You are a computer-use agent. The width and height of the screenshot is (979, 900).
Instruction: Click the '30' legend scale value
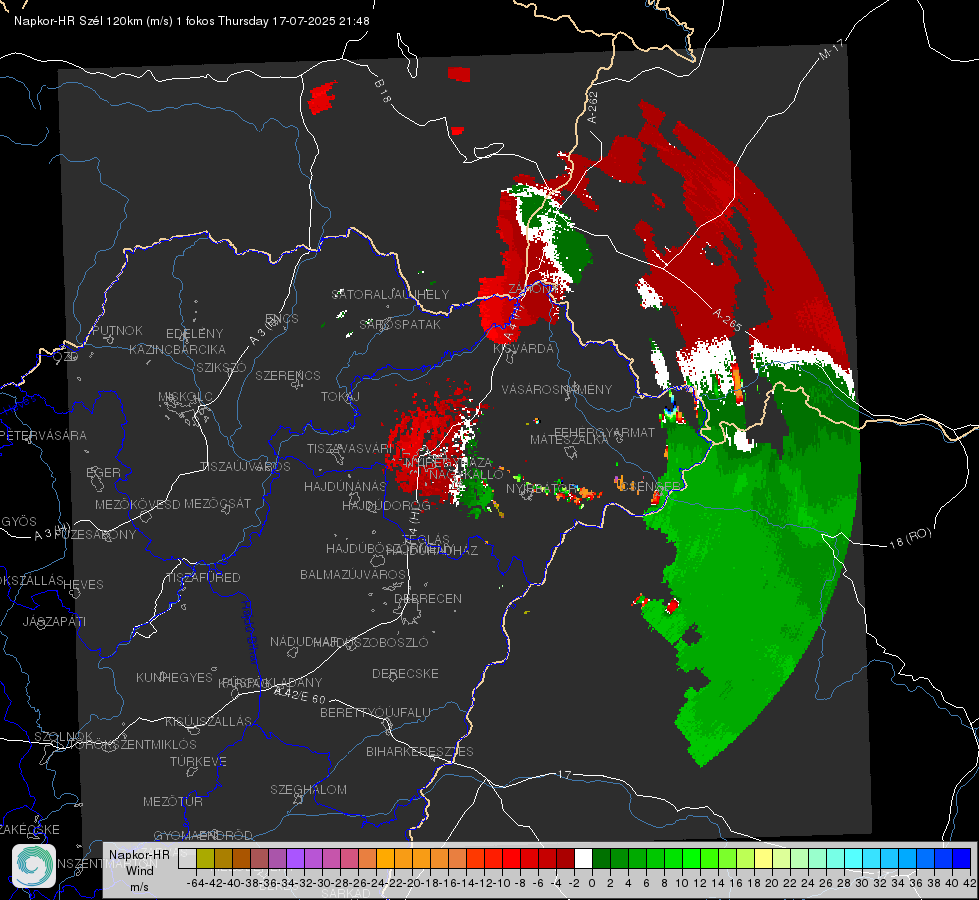click(x=862, y=883)
